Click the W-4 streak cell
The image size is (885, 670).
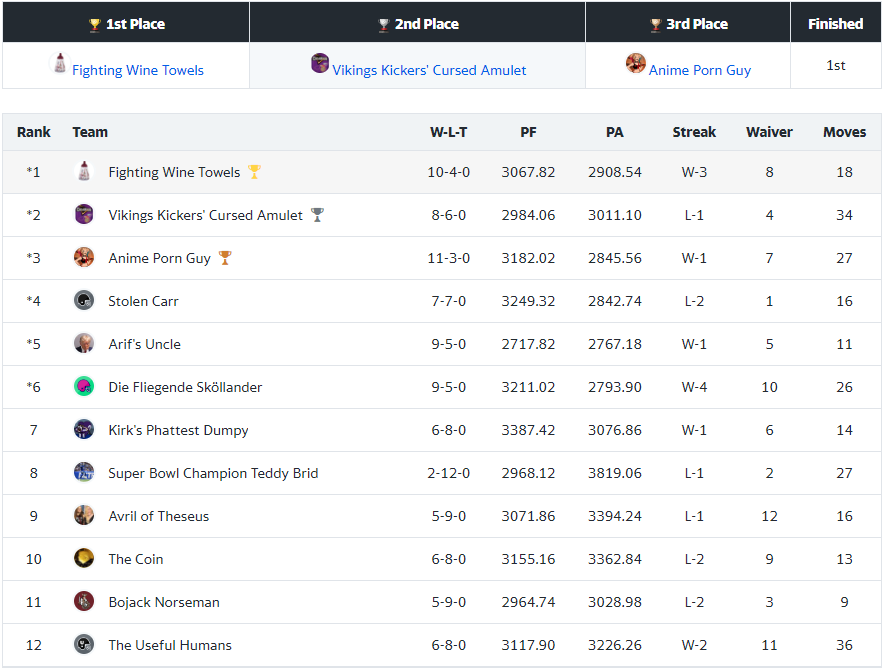click(694, 387)
